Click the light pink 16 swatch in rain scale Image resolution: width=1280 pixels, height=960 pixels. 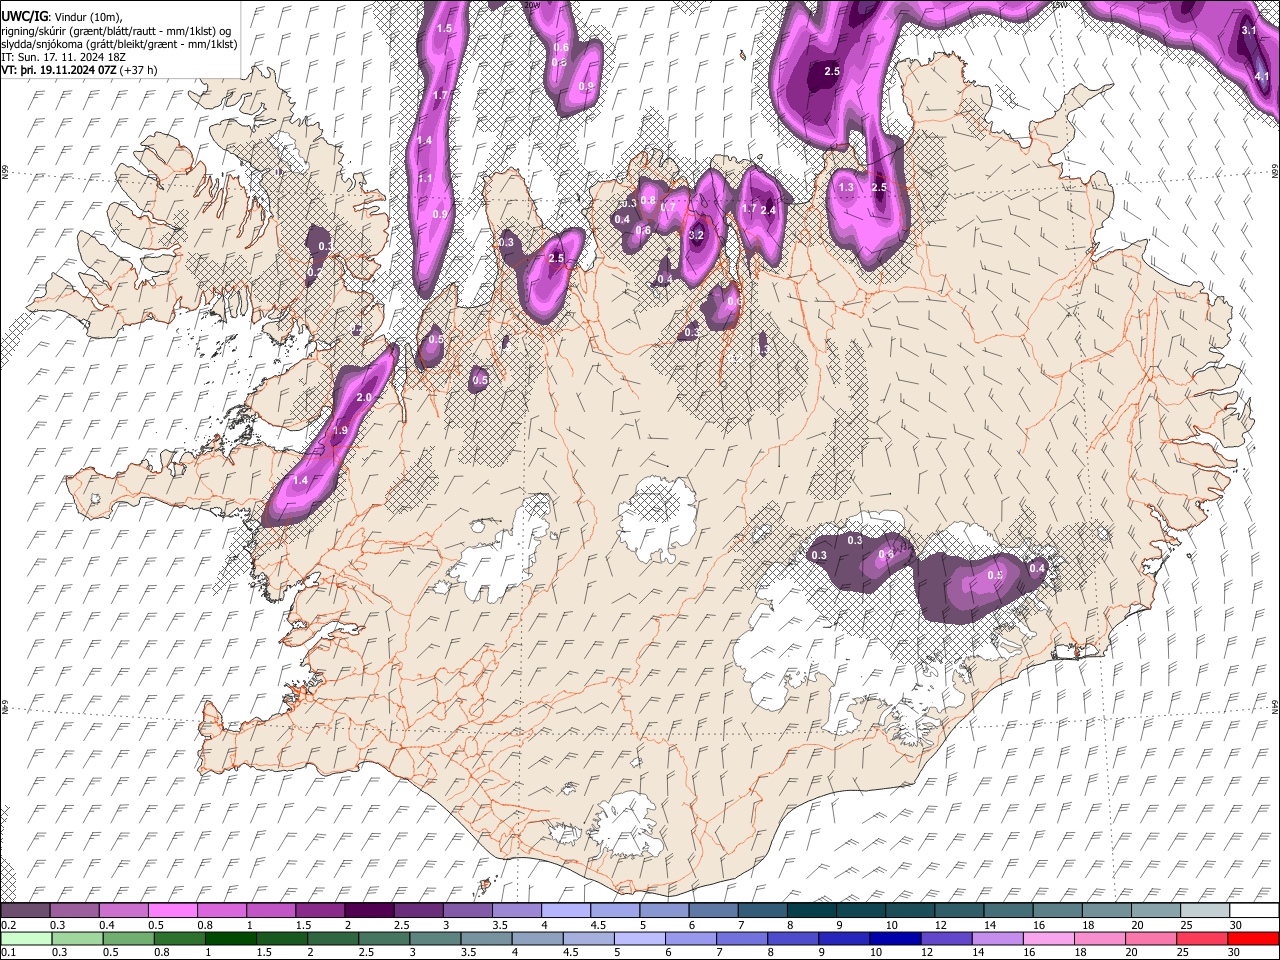pos(1050,938)
